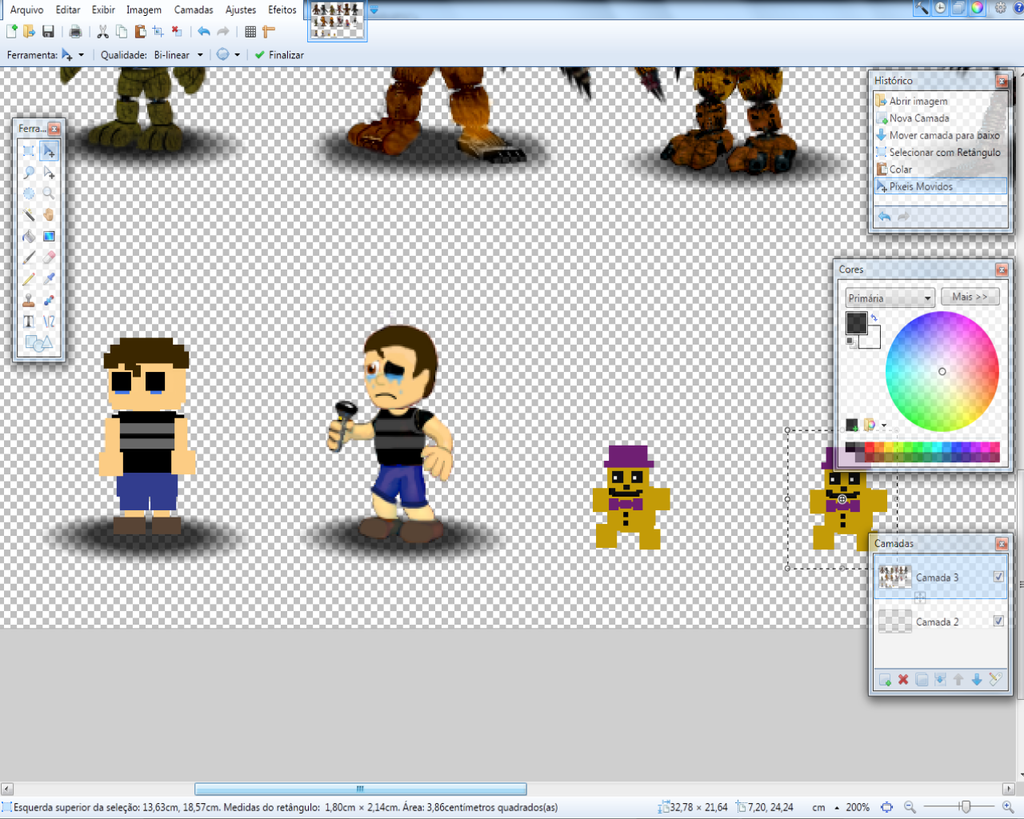Select the Clone Stamp tool
This screenshot has height=819, width=1024.
29,300
